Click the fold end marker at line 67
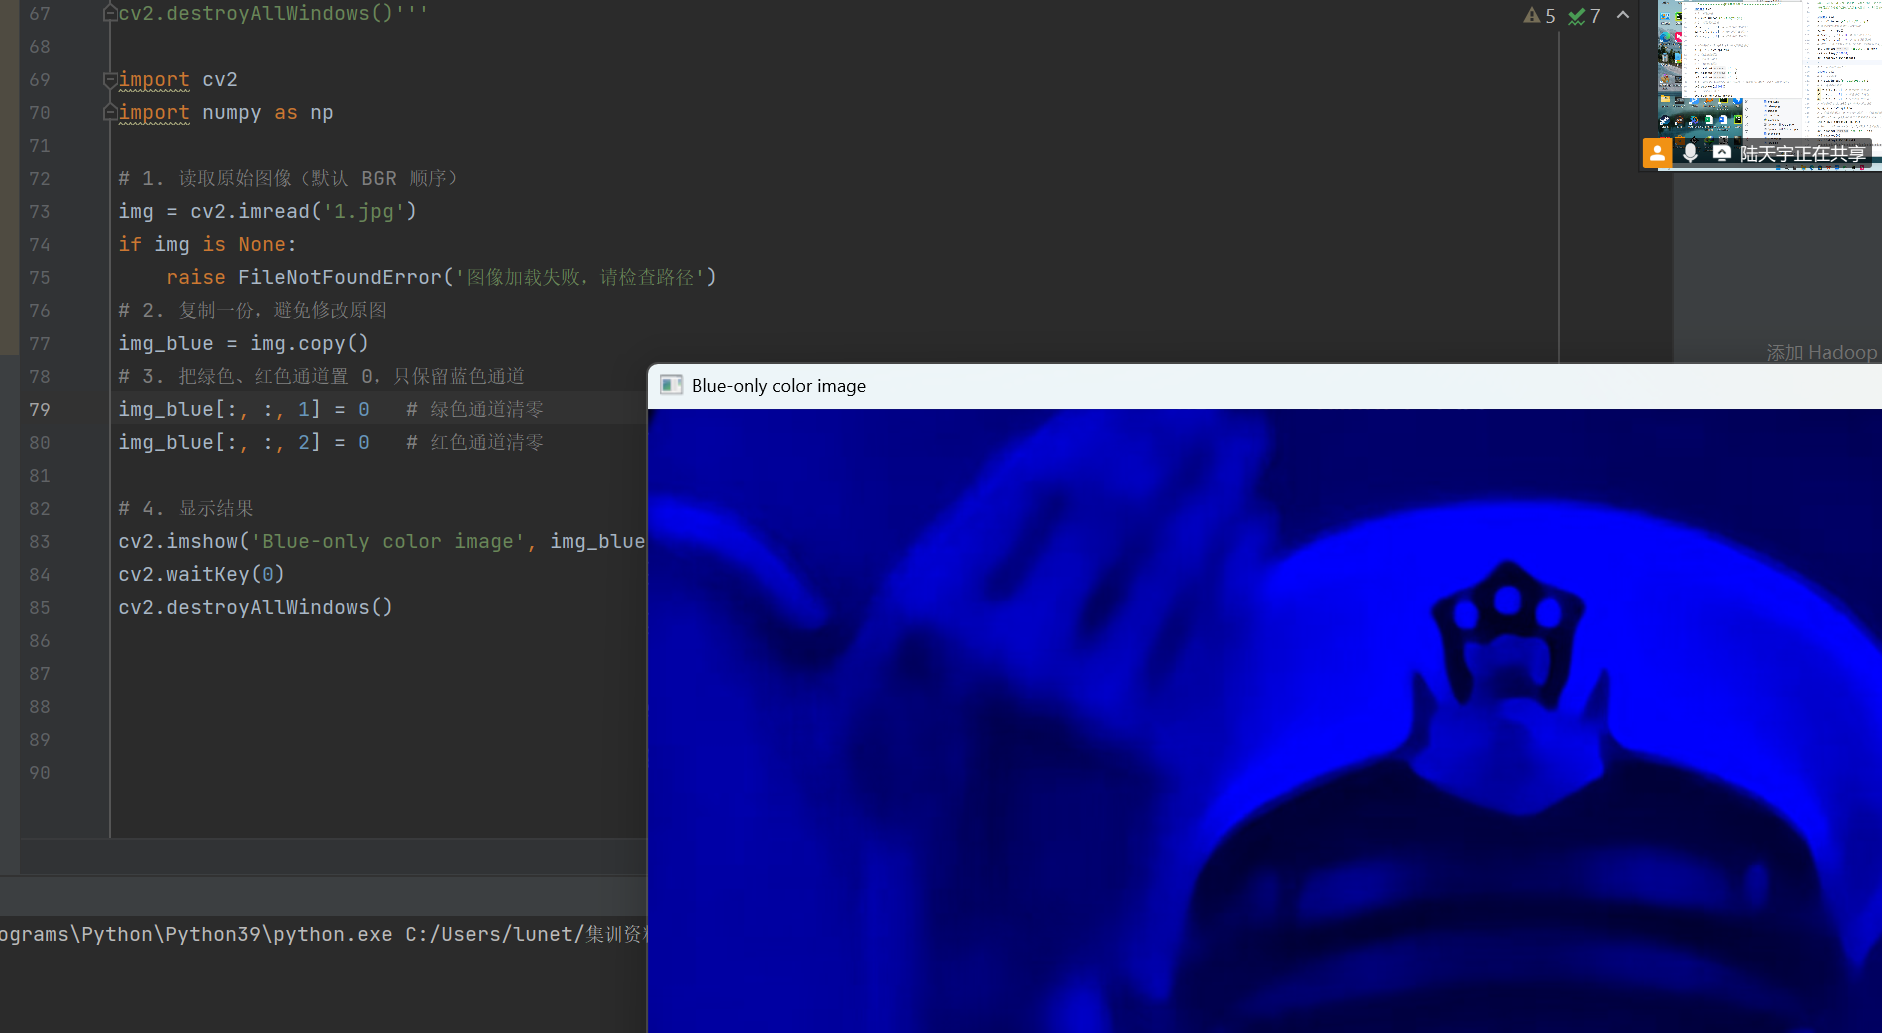 point(110,13)
